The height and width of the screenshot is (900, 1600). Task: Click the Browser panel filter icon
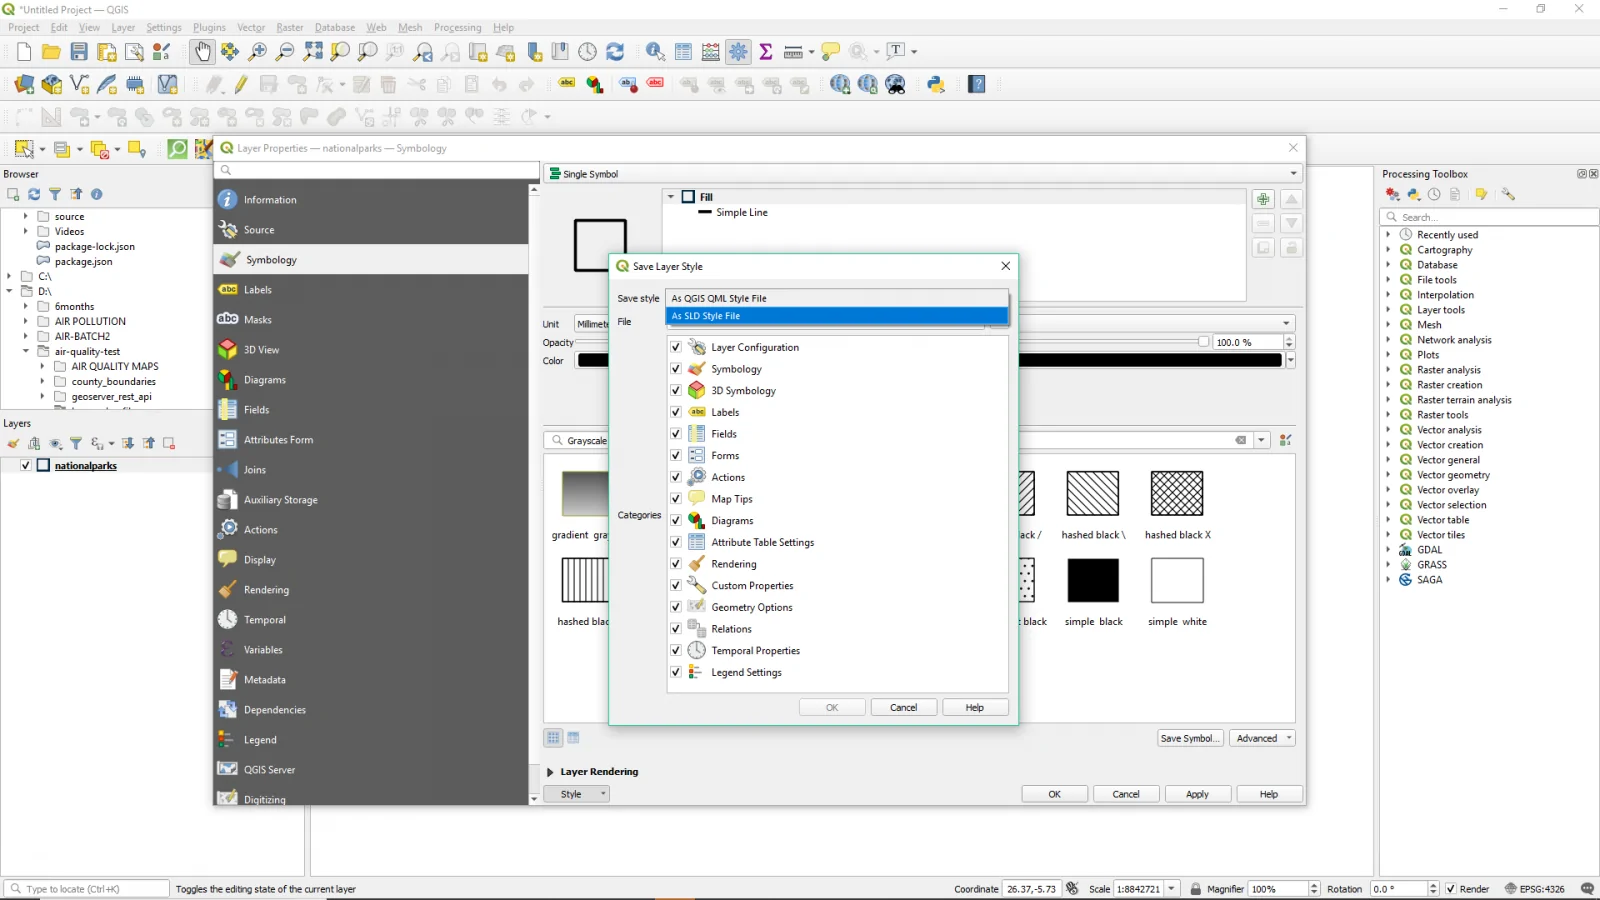coord(55,194)
